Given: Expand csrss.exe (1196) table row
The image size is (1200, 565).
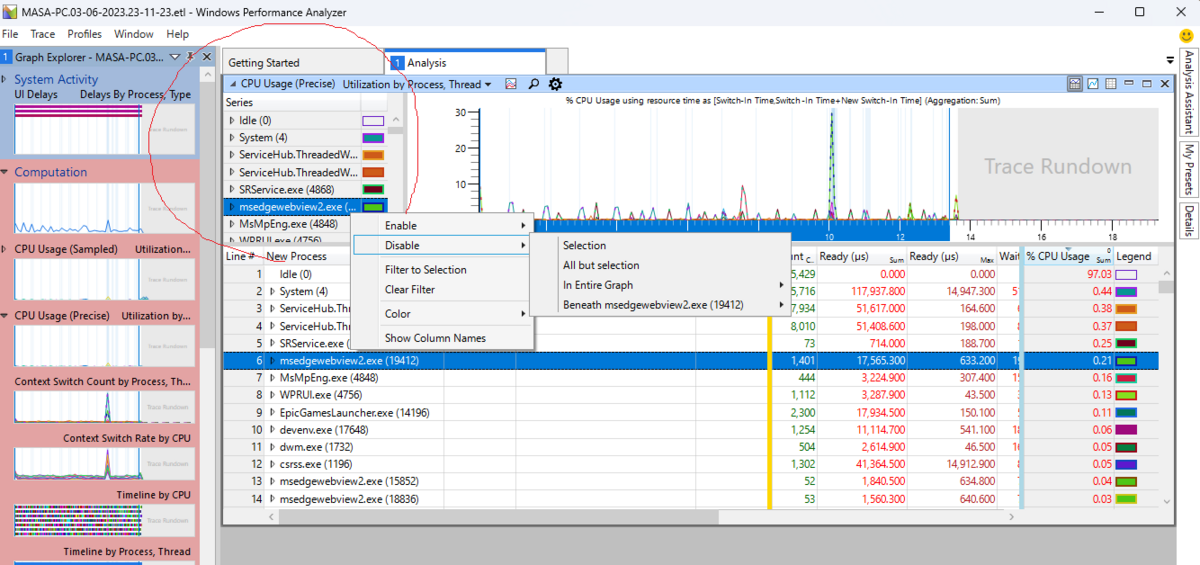Looking at the screenshot, I should [x=272, y=464].
